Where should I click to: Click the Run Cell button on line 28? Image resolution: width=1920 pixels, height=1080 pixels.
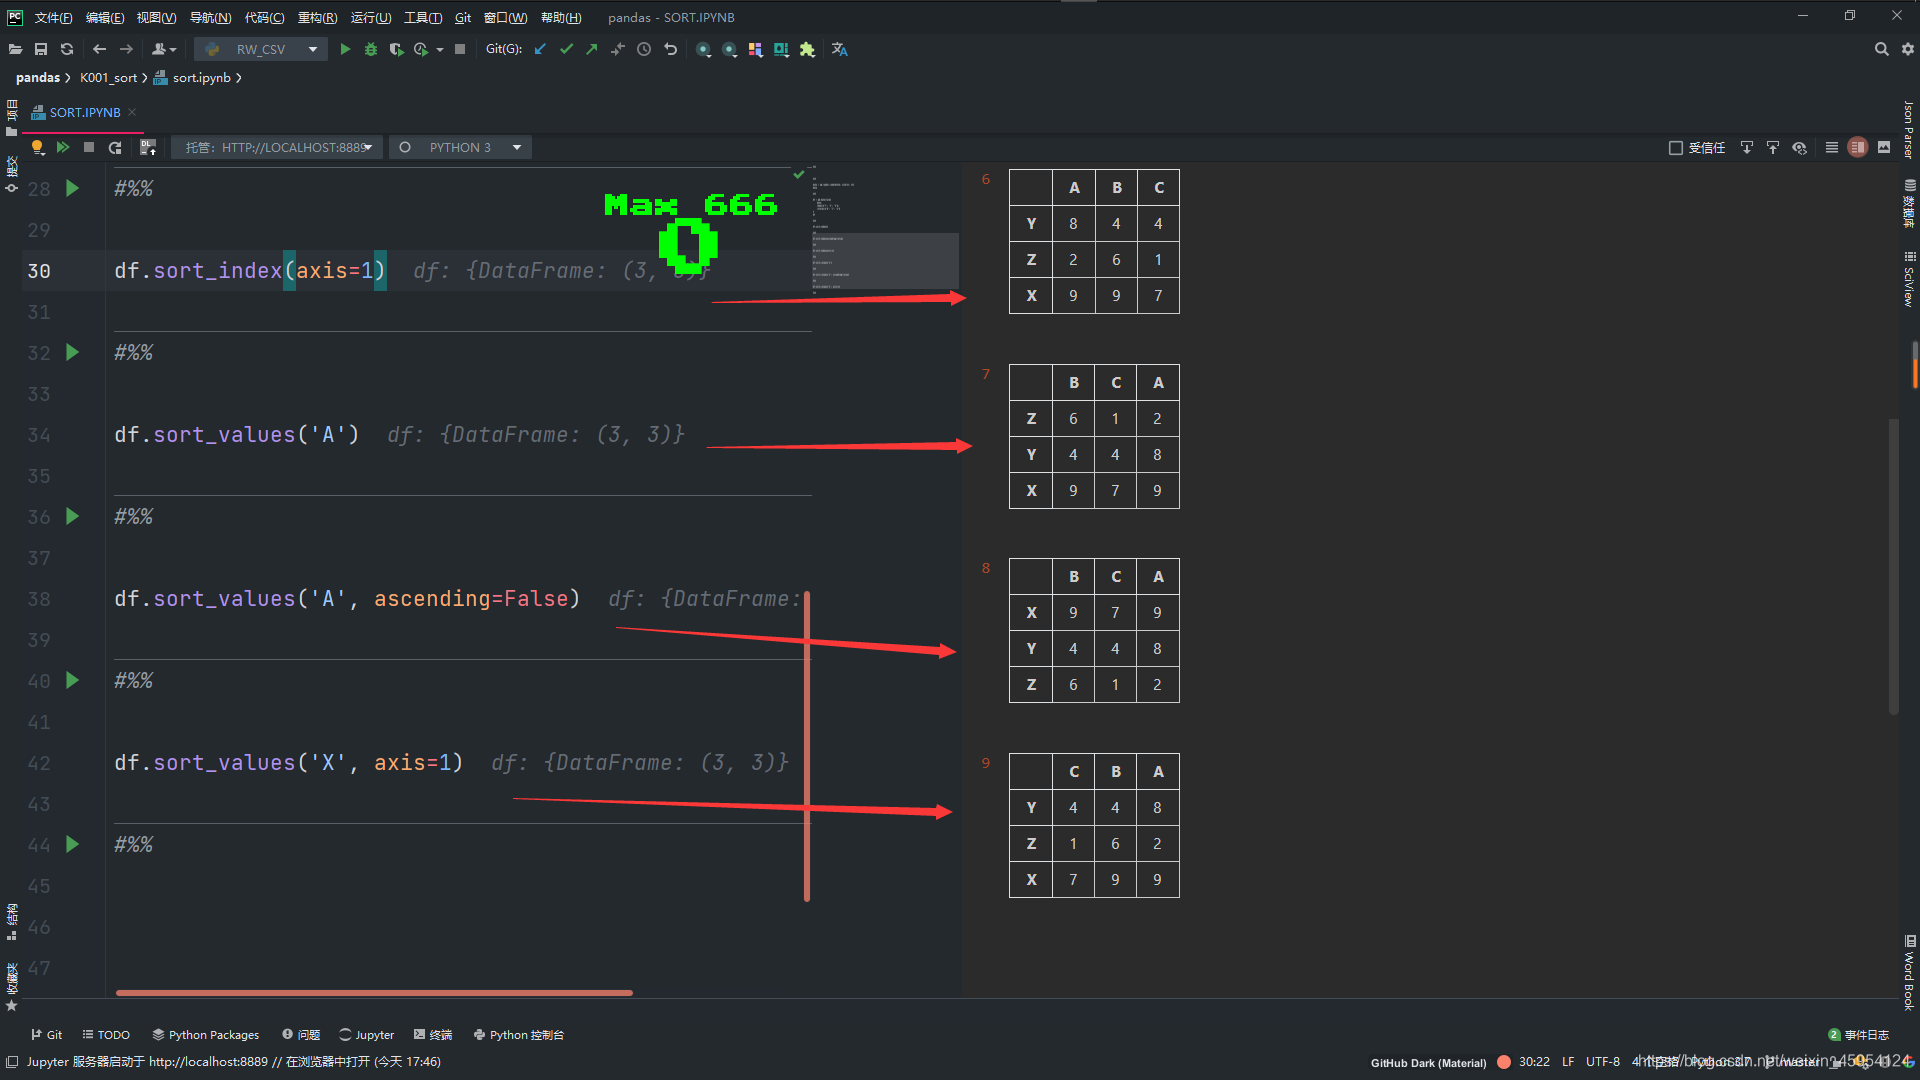73,189
